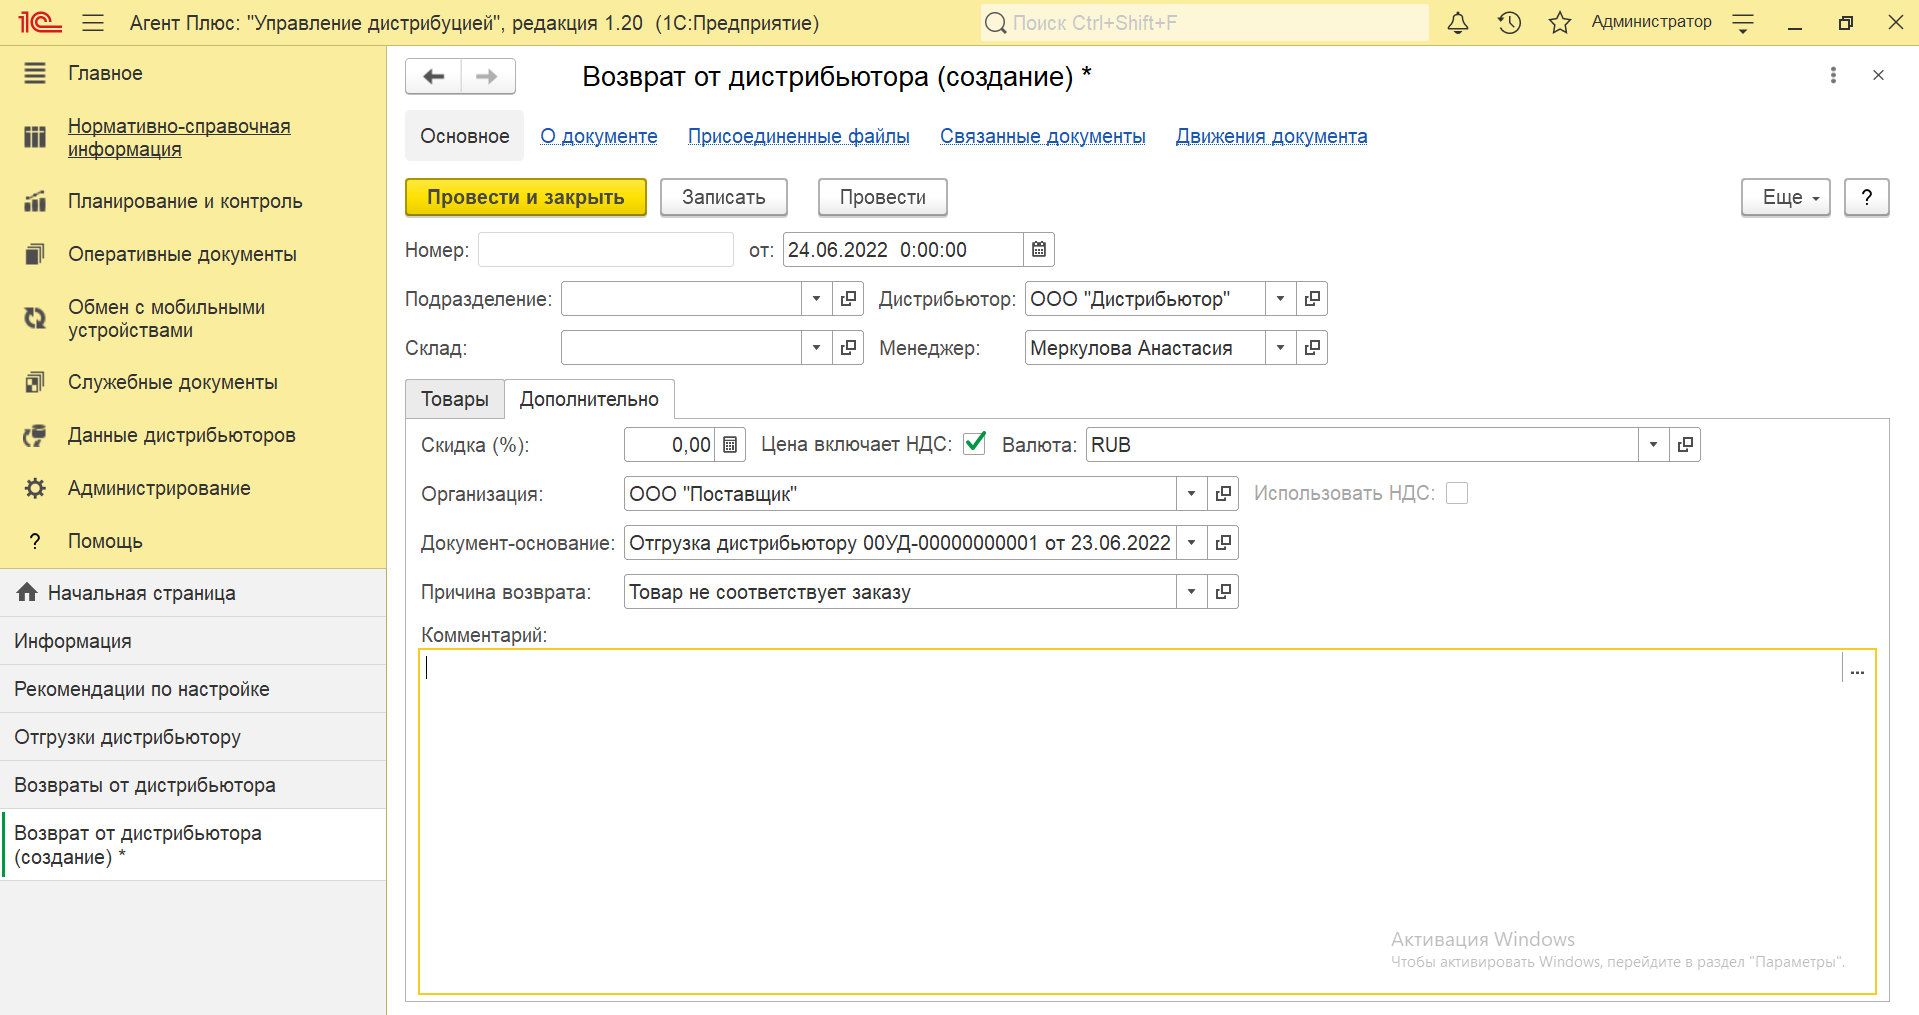Close the document form with X icon

coord(1878,75)
